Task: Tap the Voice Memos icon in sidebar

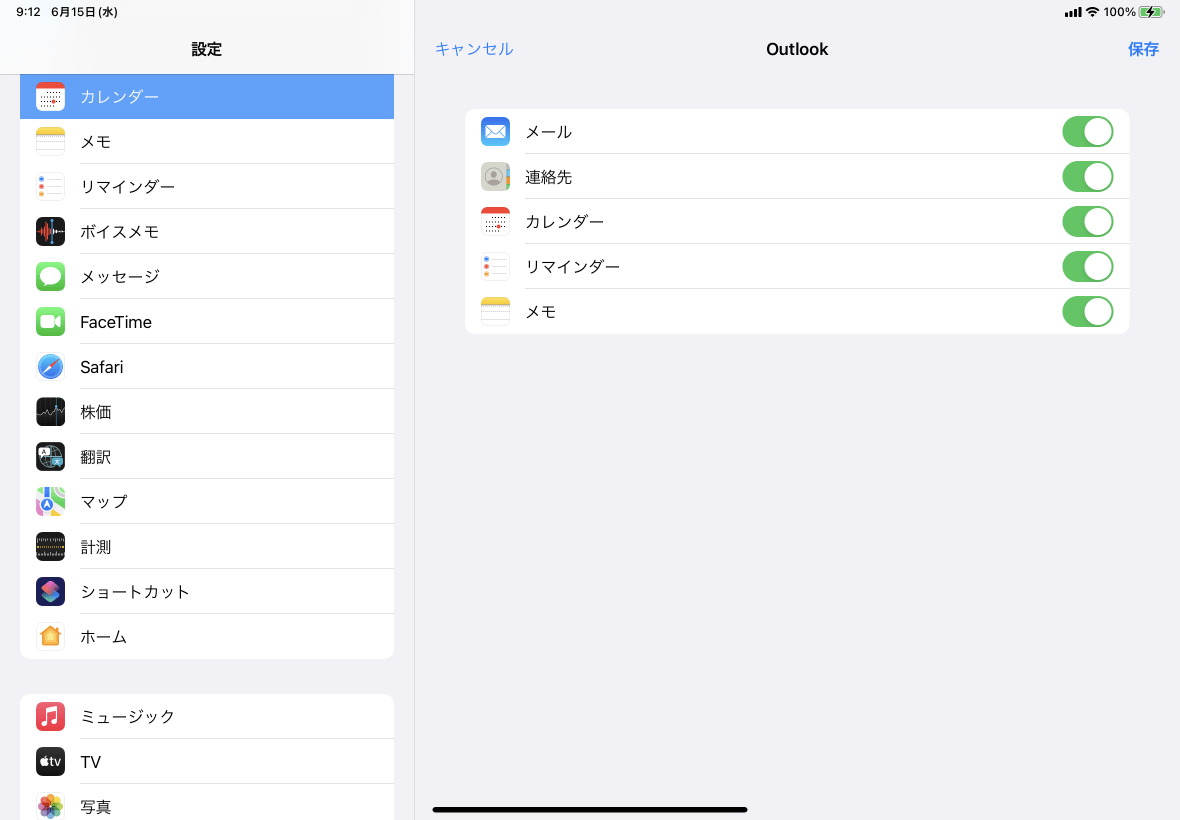Action: pos(50,232)
